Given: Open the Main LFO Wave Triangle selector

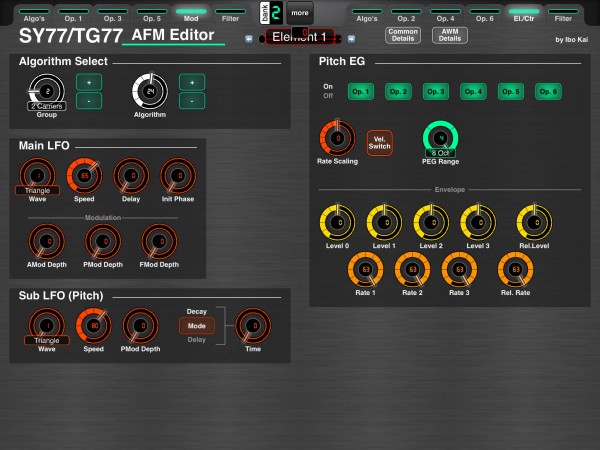Looking at the screenshot, I should [38, 190].
